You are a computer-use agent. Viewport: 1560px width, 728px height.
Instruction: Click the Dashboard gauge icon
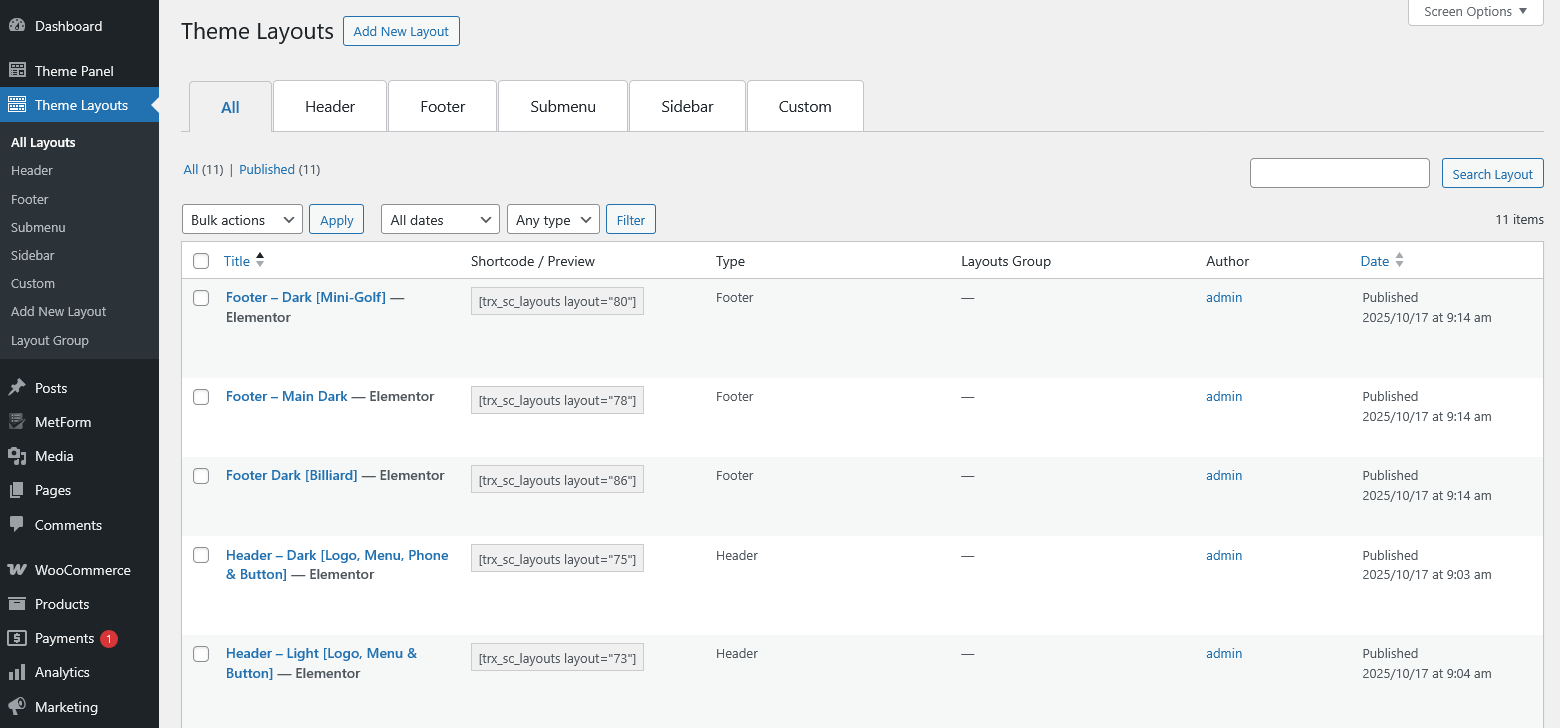tap(17, 26)
